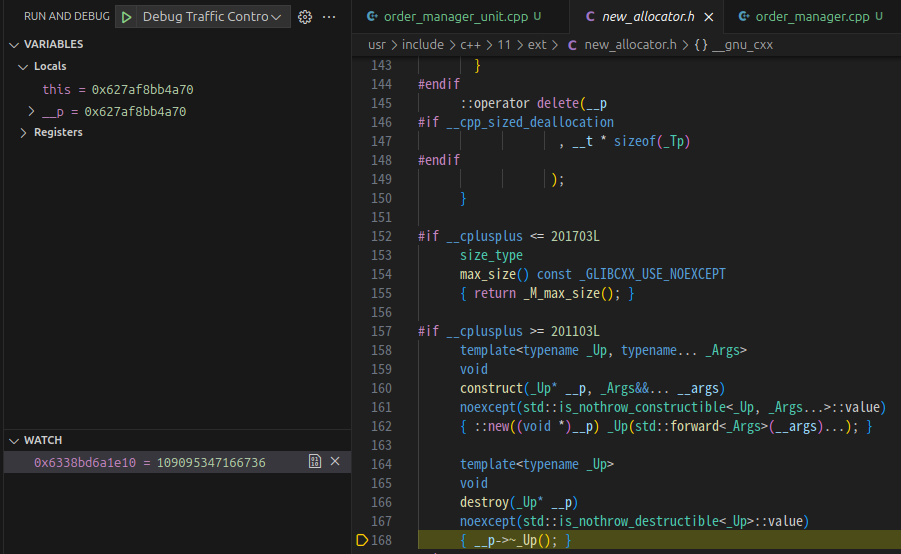Click new_allocator.h breadcrumb file segment

tap(630, 45)
